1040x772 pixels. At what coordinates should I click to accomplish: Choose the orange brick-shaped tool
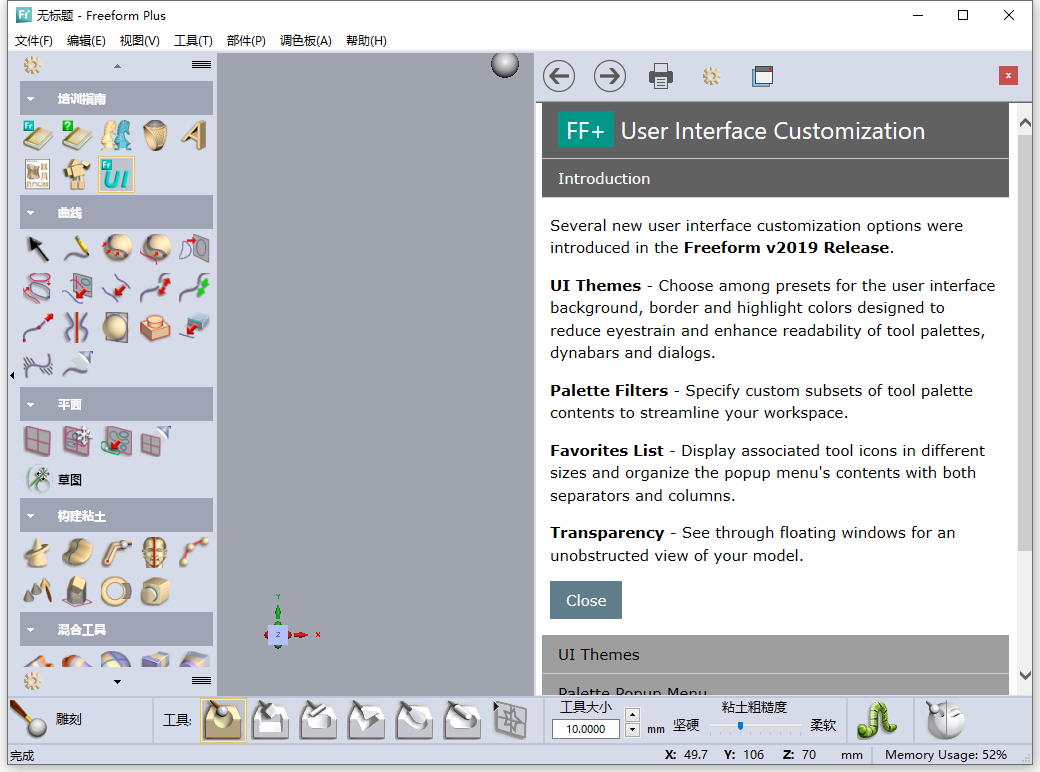[x=155, y=327]
